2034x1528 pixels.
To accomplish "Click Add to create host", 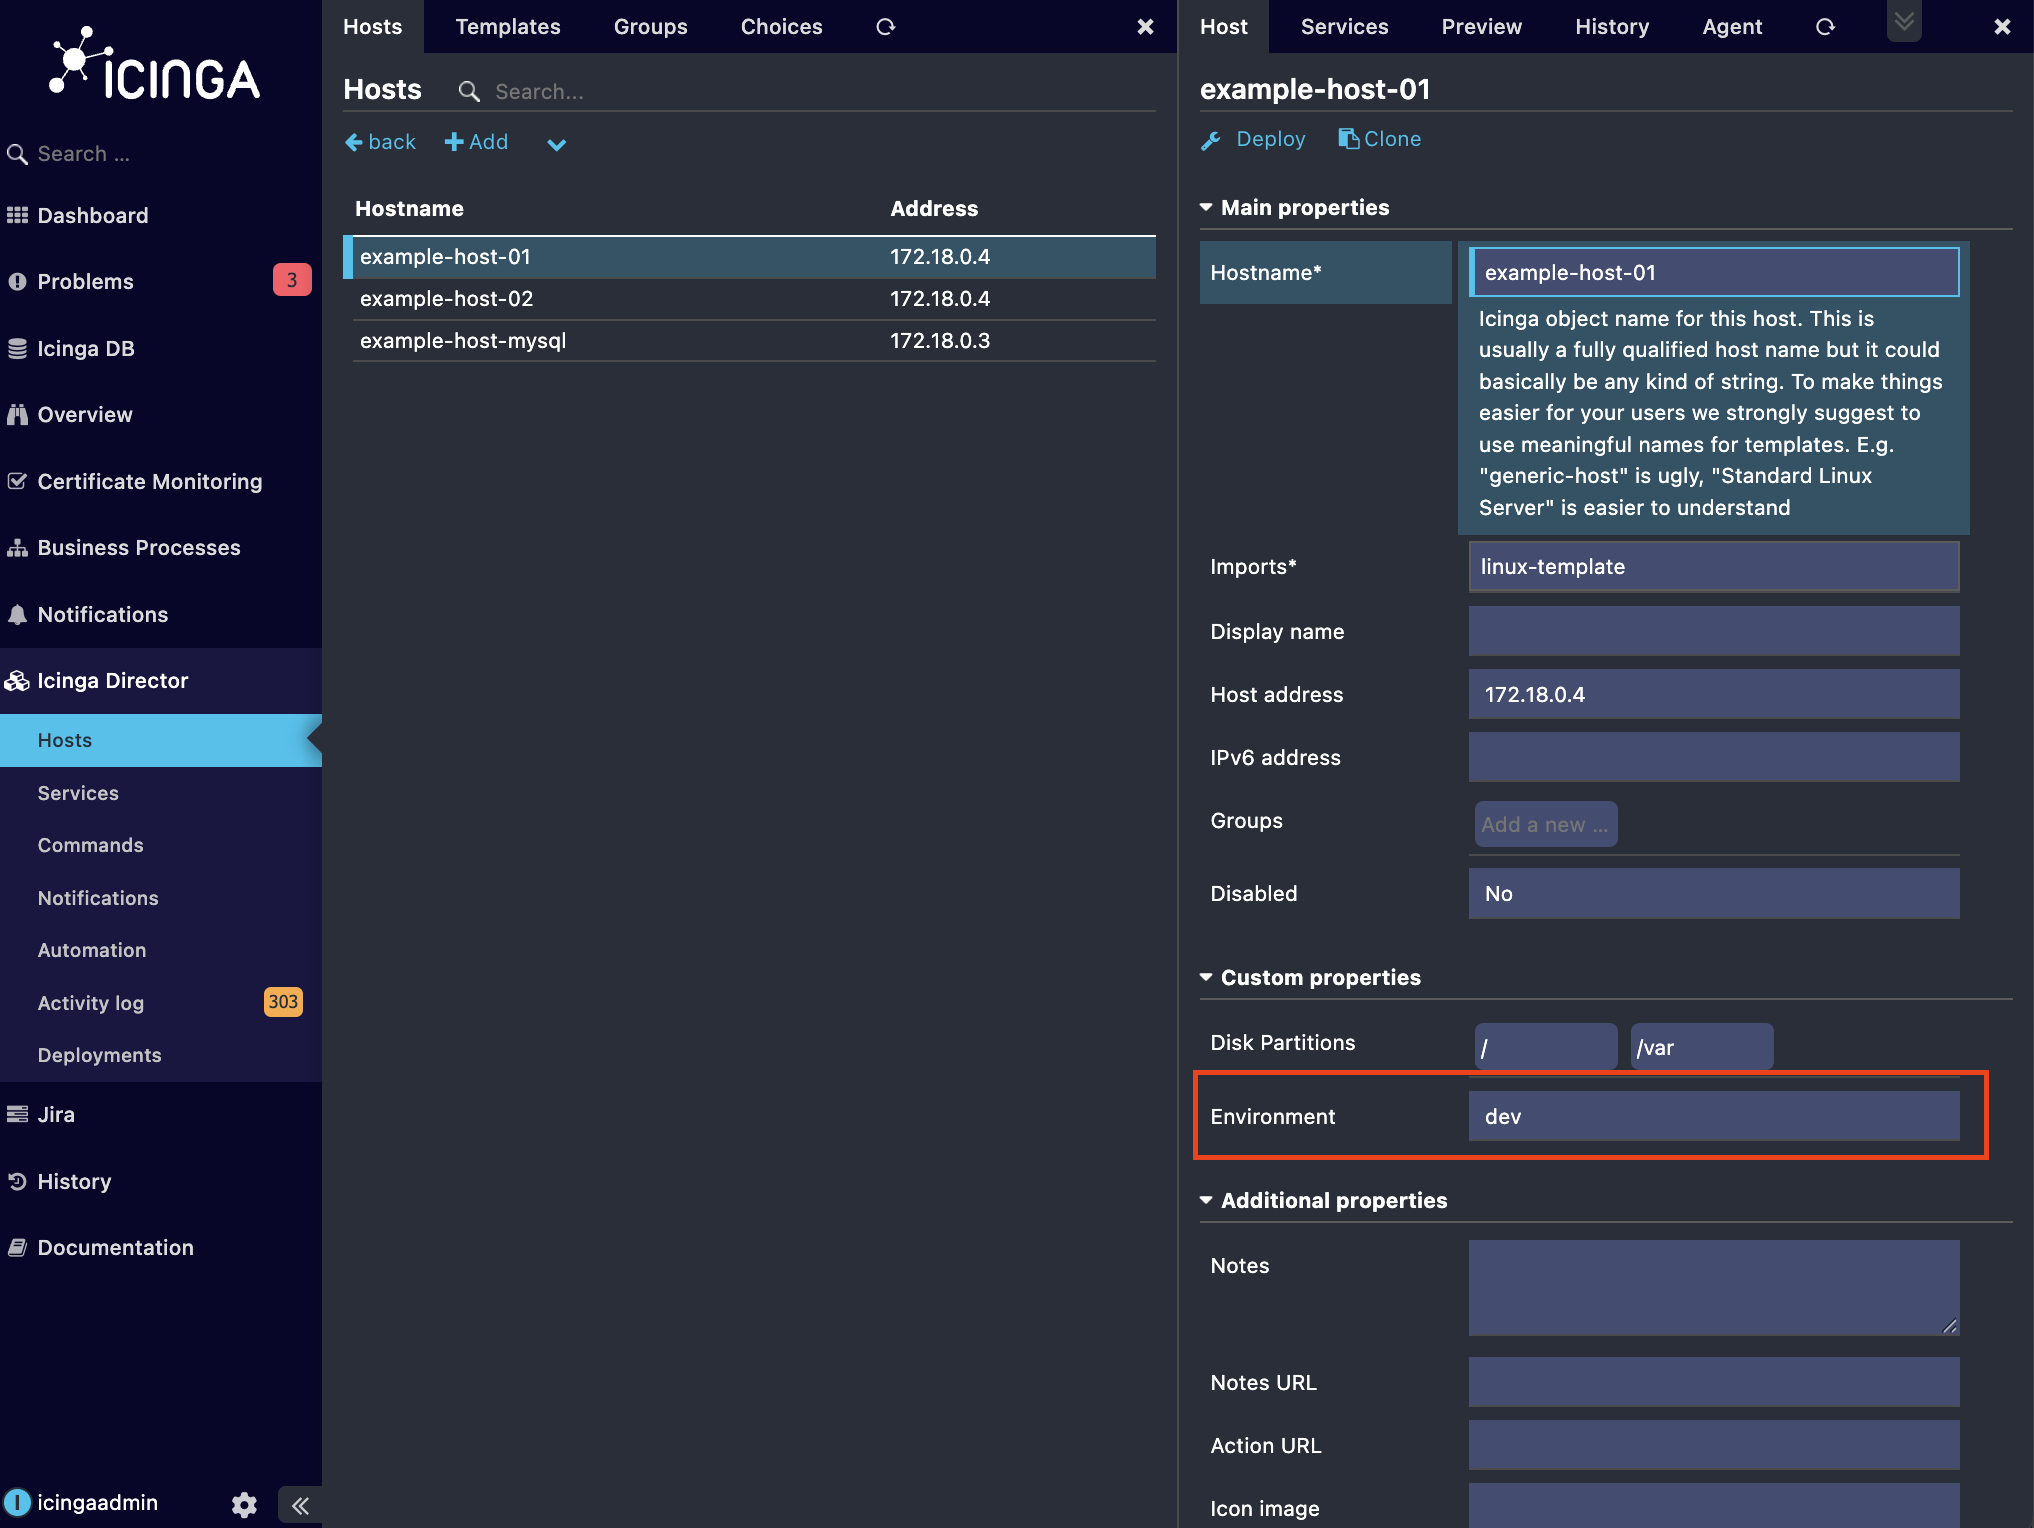I will [476, 143].
